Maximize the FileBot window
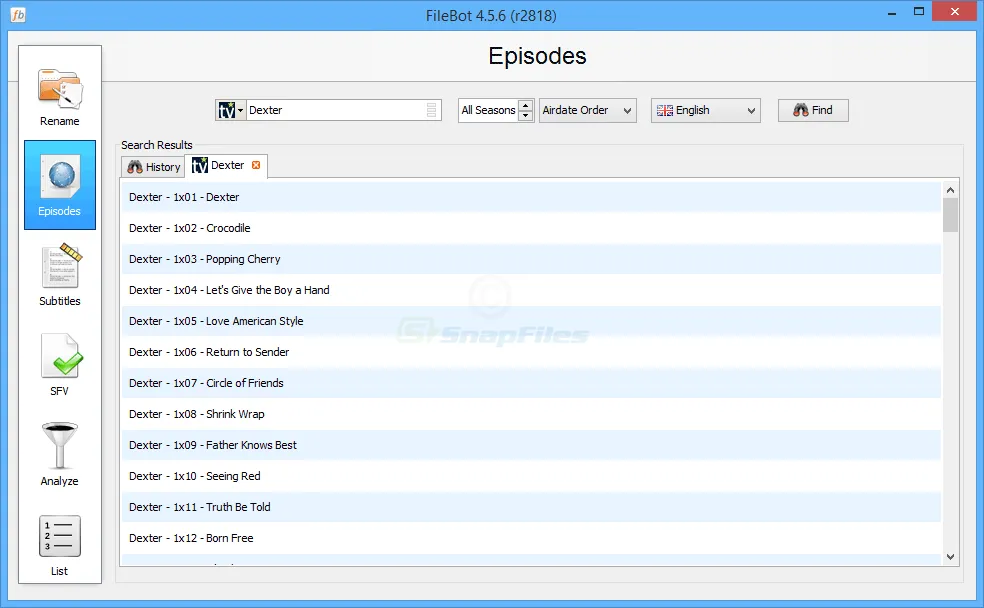Image resolution: width=984 pixels, height=608 pixels. coord(919,11)
